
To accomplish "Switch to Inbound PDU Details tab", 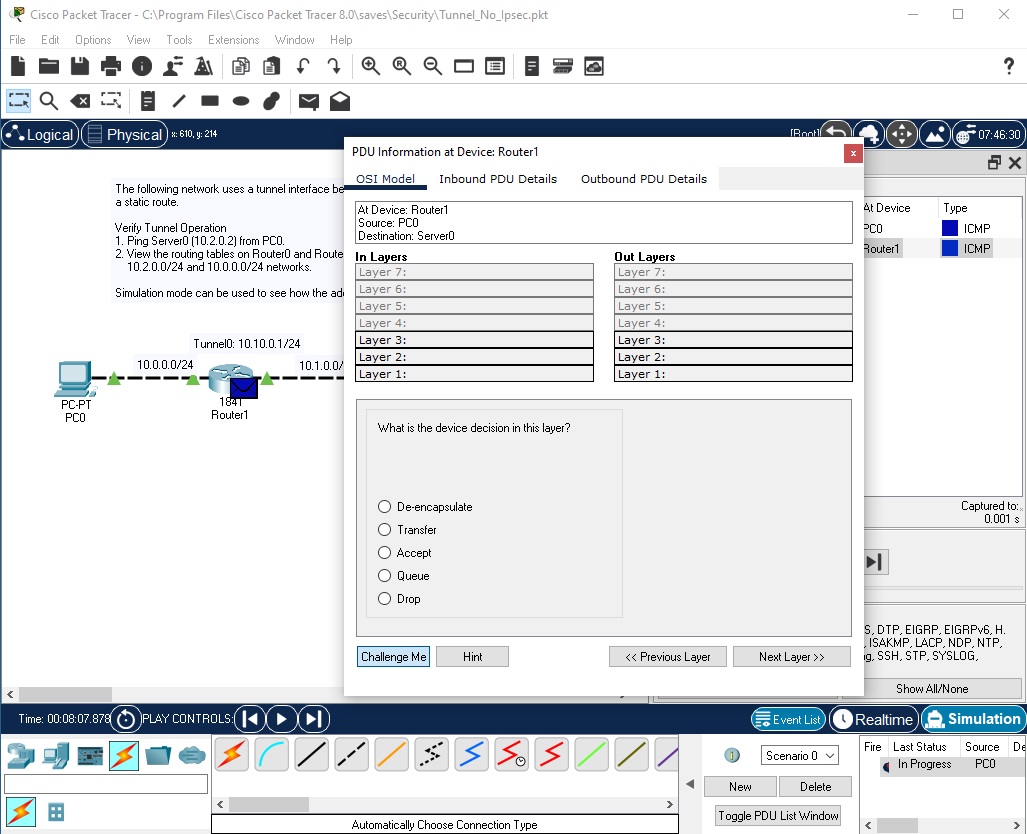I will [498, 179].
